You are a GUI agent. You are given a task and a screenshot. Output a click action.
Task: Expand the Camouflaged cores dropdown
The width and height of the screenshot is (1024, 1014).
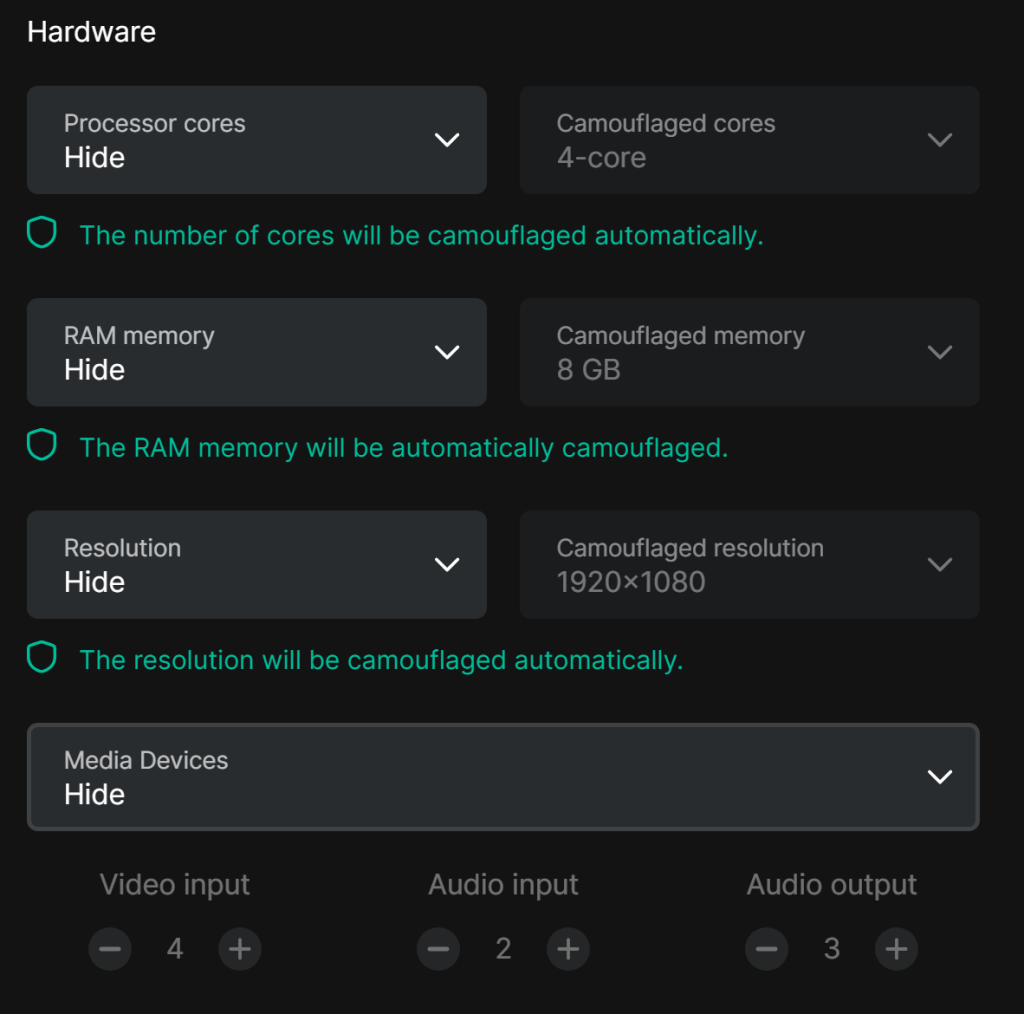click(x=749, y=140)
